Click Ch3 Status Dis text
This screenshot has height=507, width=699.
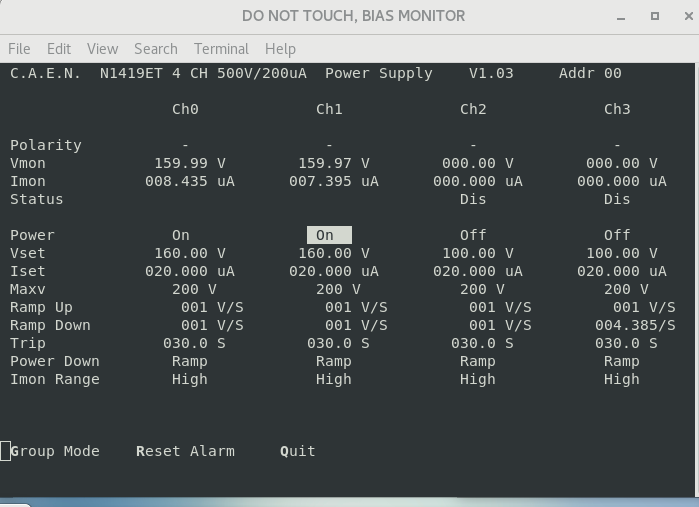(617, 199)
